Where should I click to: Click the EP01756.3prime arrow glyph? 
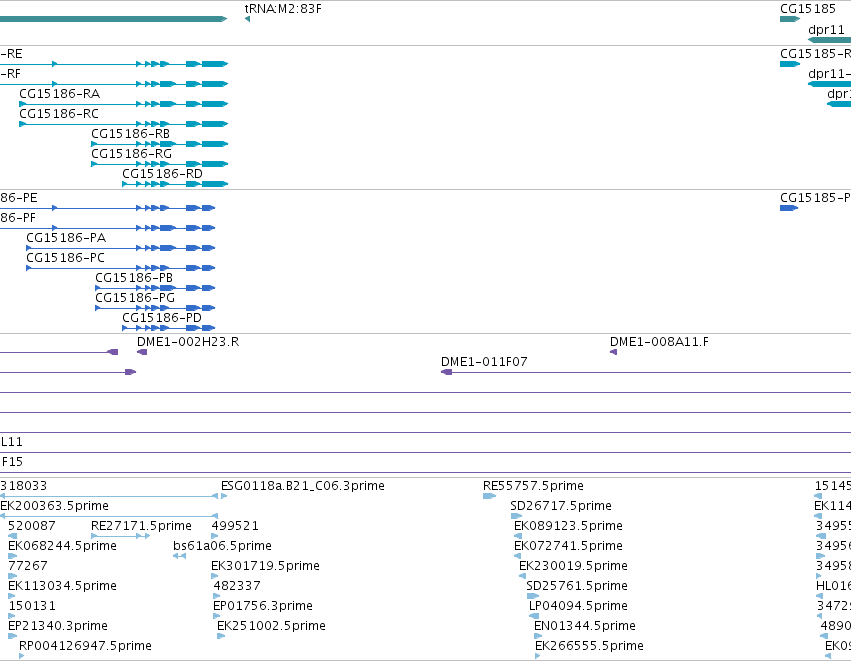point(217,616)
